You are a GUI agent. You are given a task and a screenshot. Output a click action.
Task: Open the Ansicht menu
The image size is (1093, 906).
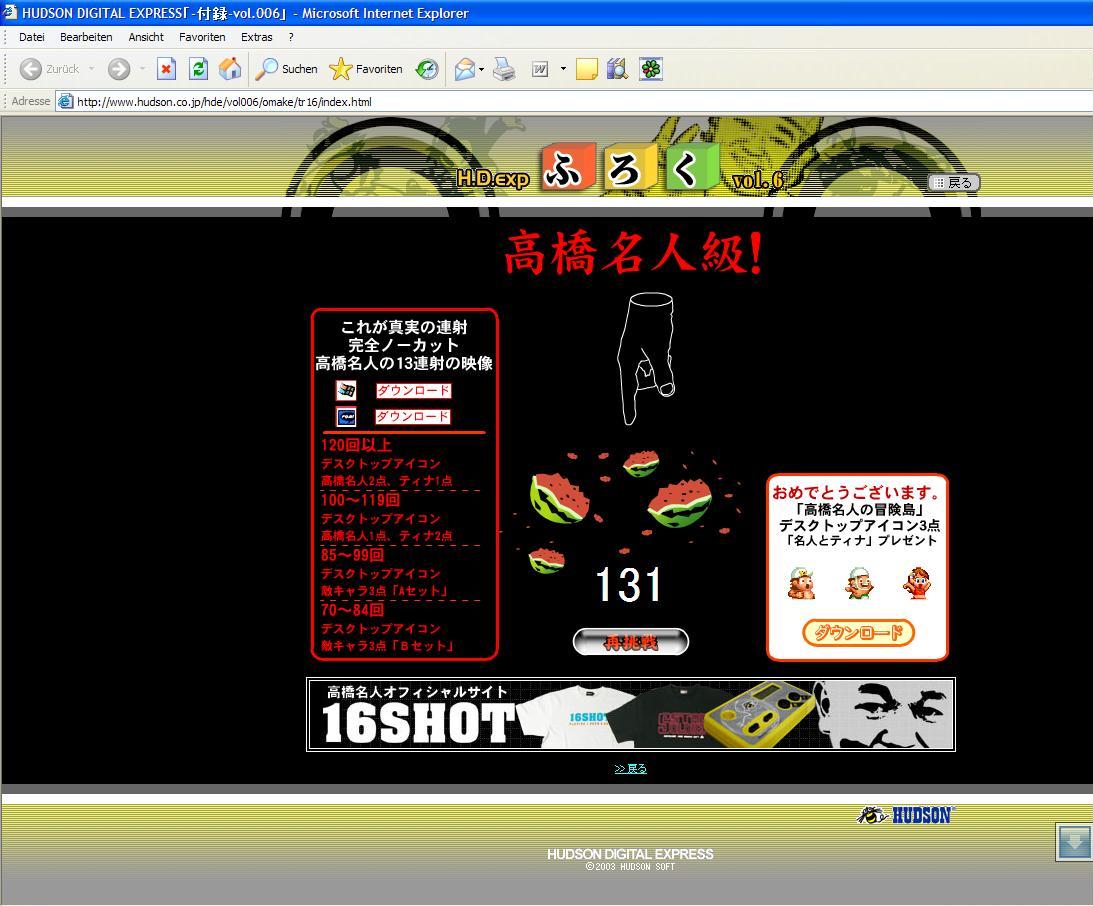click(146, 38)
